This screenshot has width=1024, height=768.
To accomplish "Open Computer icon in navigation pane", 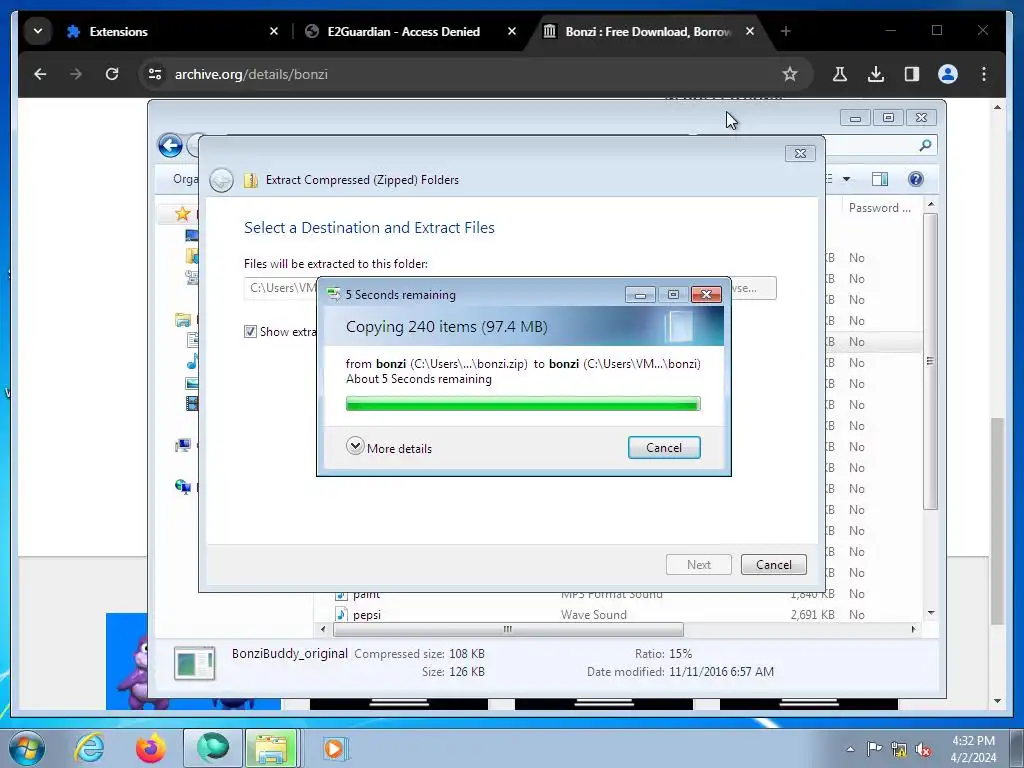I will (183, 445).
